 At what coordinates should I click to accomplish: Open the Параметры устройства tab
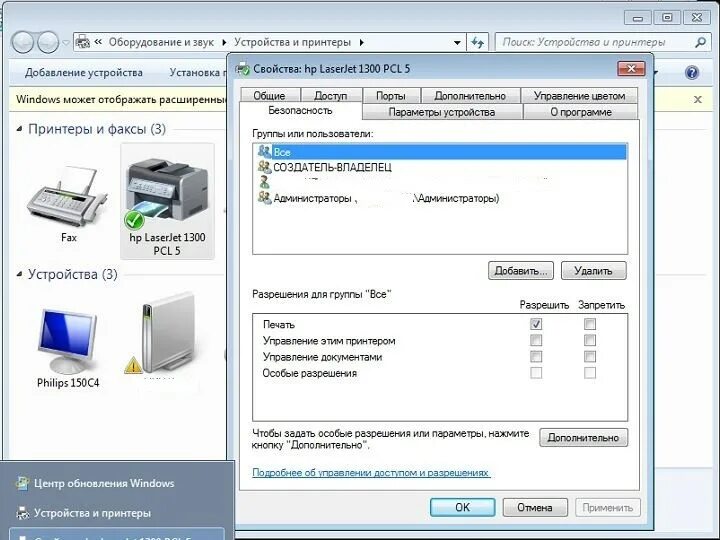[x=442, y=112]
